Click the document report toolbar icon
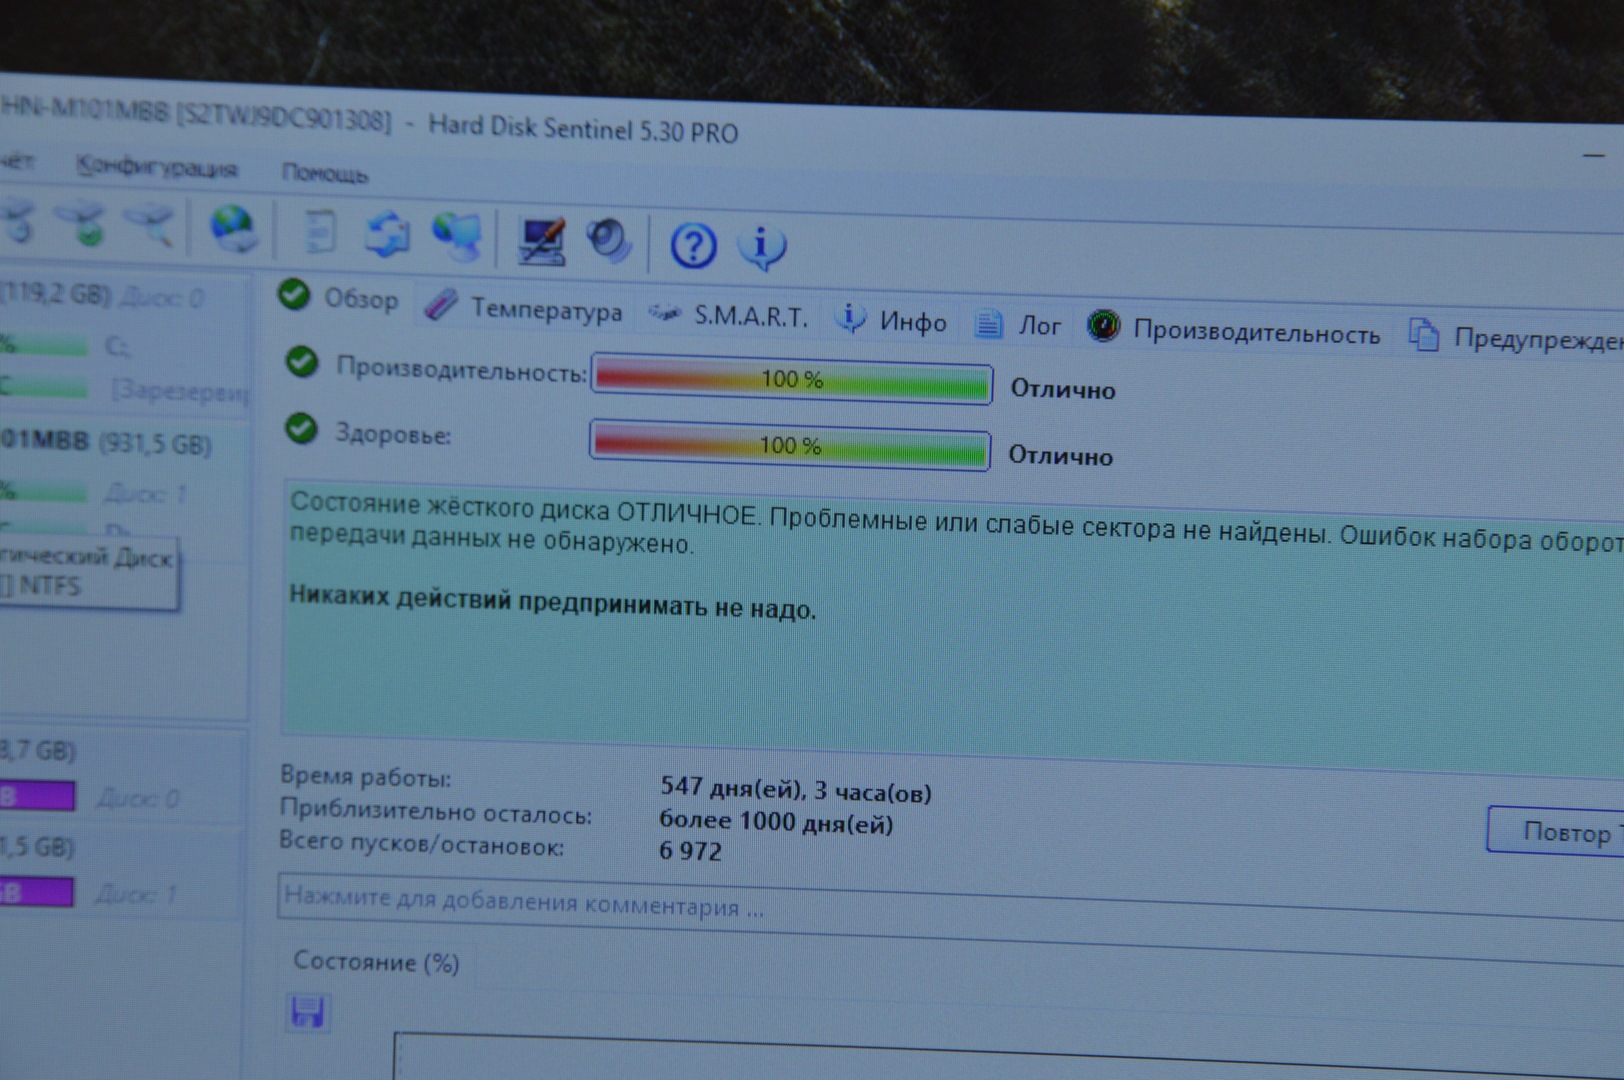 pos(320,231)
